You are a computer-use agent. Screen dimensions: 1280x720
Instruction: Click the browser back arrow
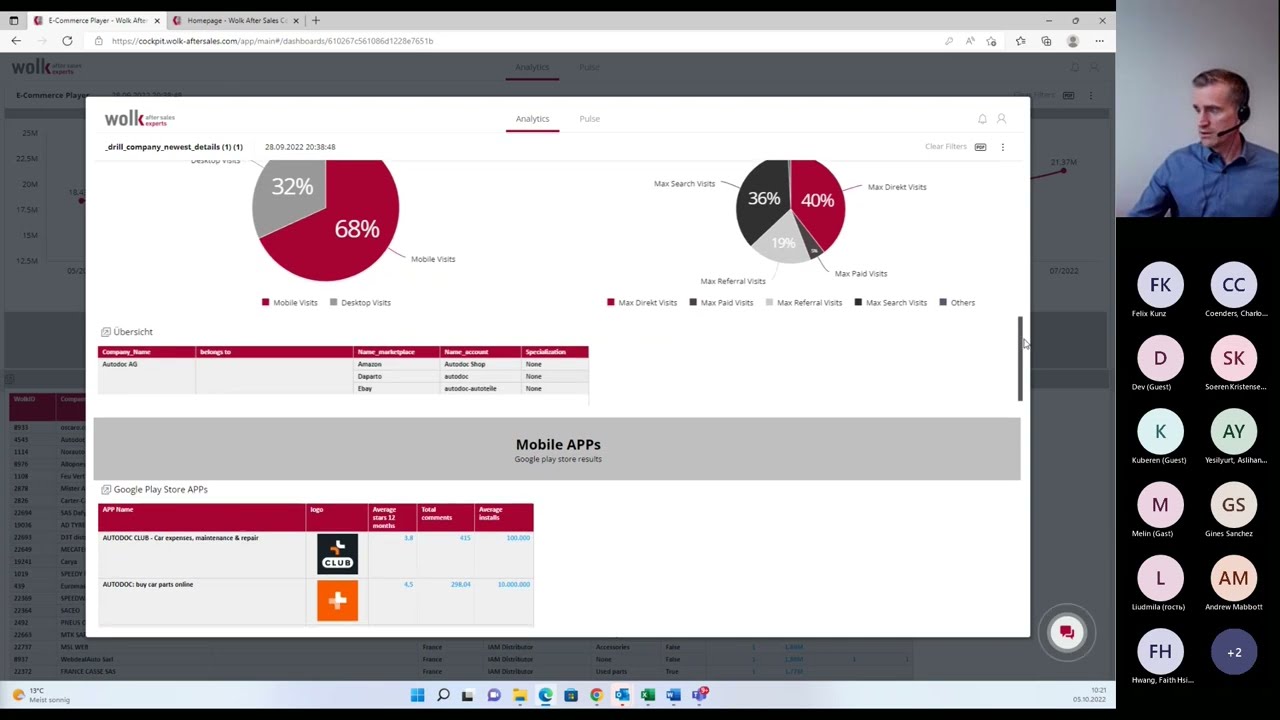tap(16, 41)
